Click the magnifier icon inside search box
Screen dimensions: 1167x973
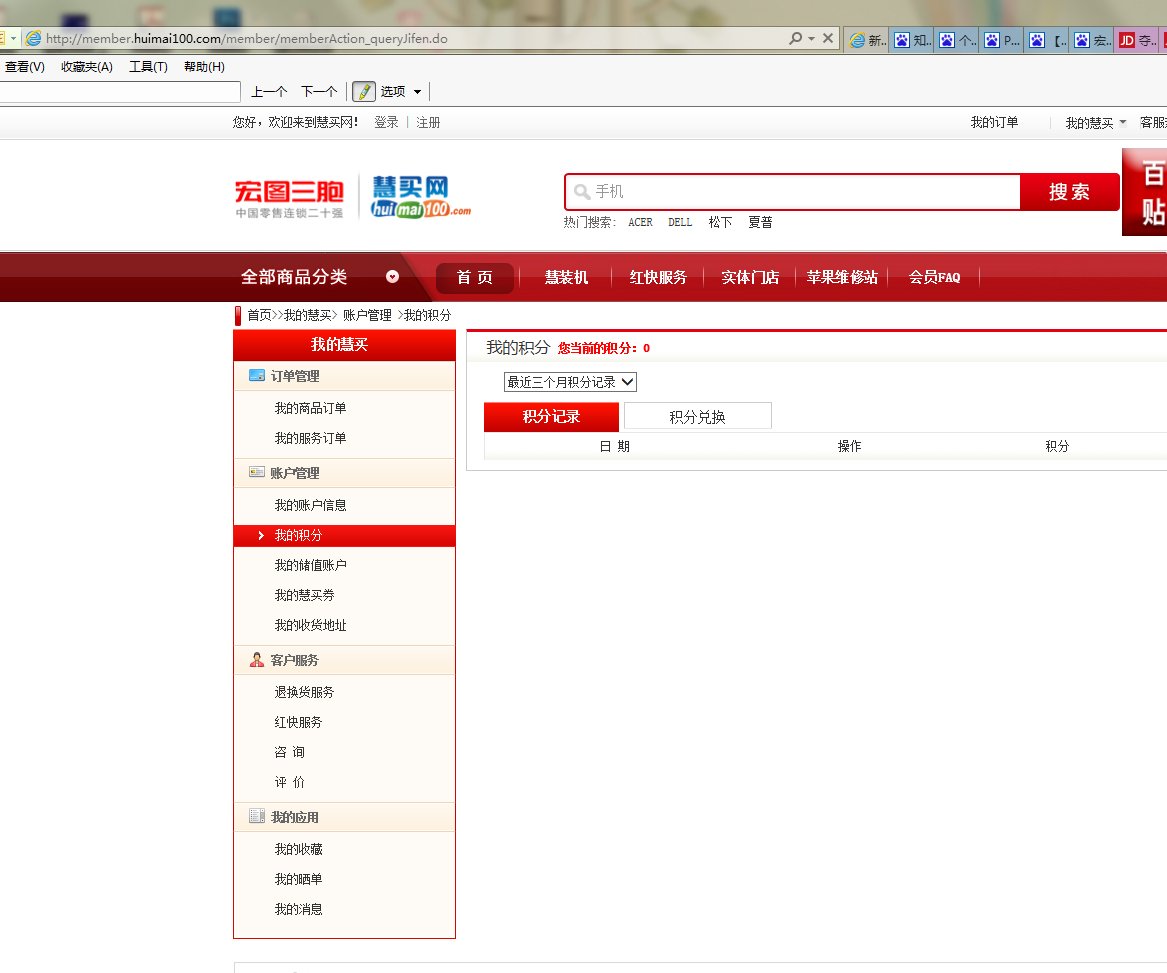point(579,190)
